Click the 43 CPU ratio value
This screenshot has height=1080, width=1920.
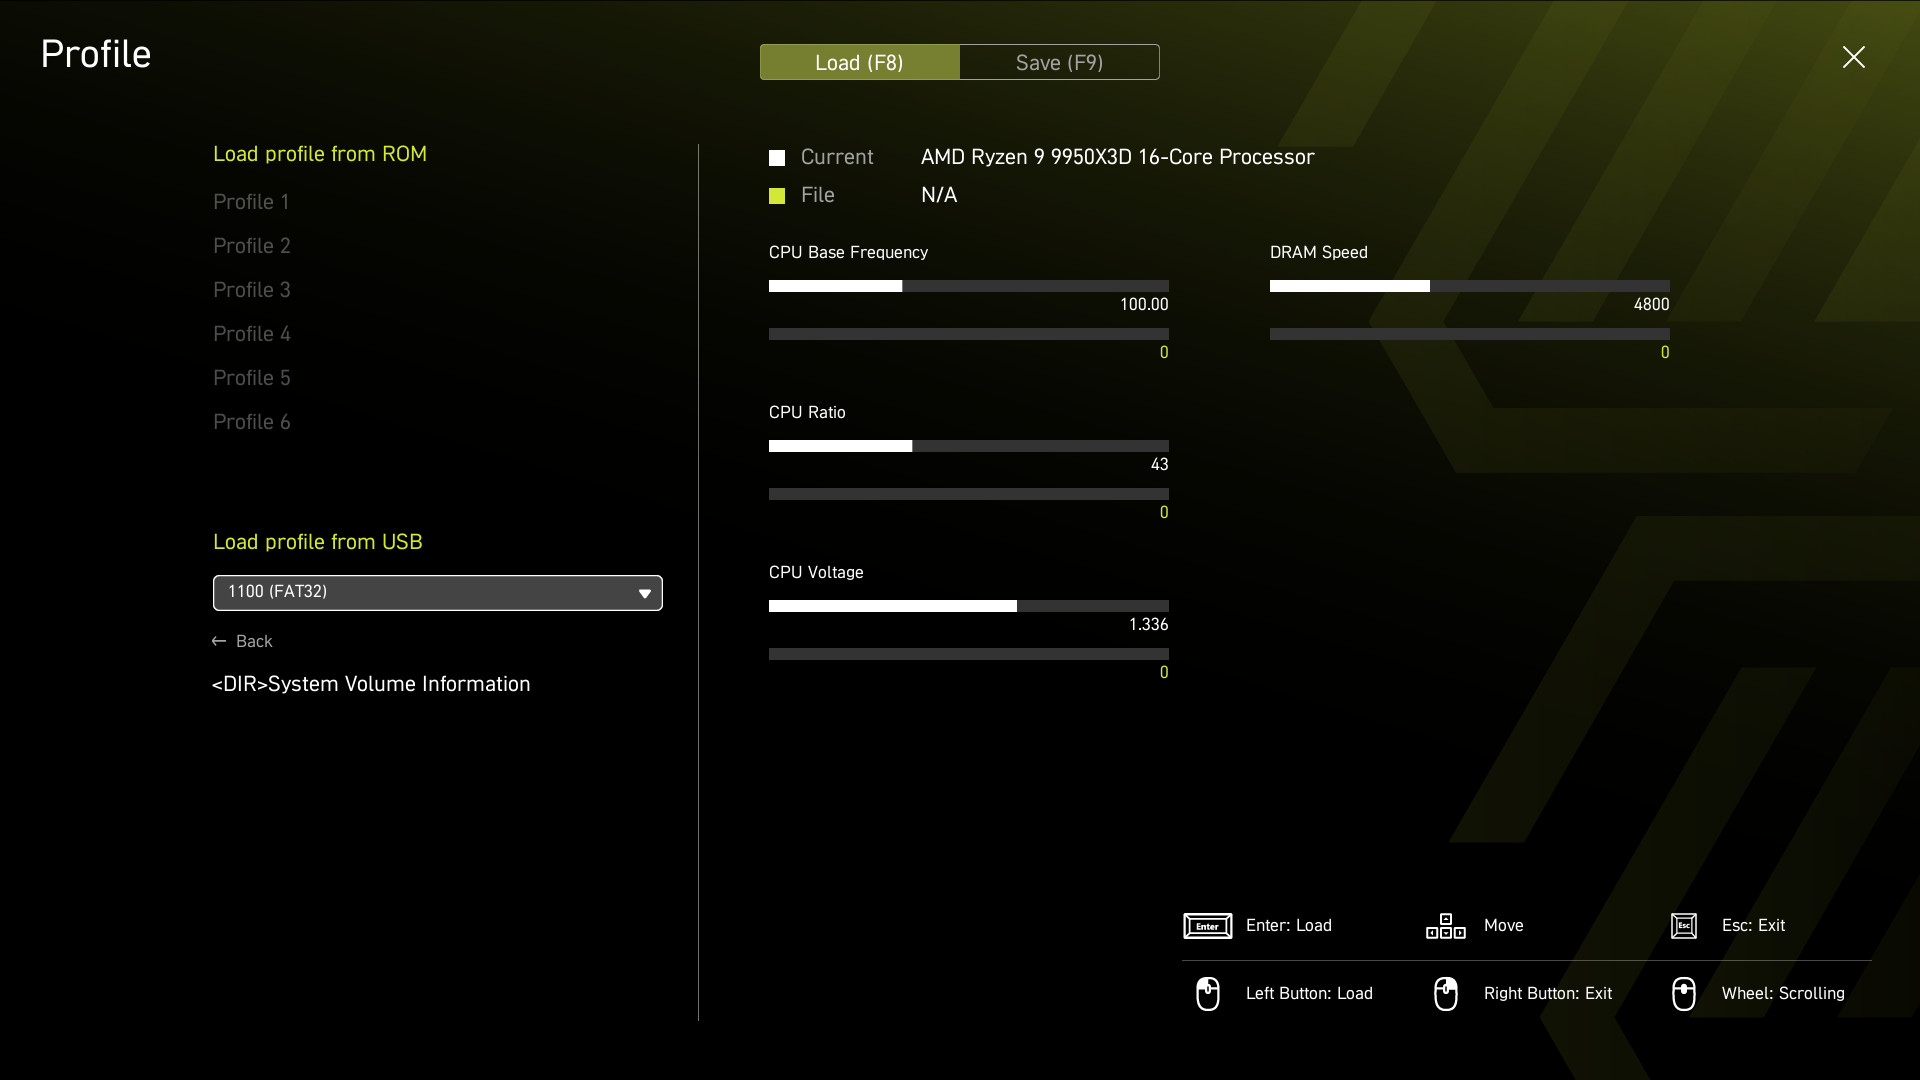coord(1160,465)
